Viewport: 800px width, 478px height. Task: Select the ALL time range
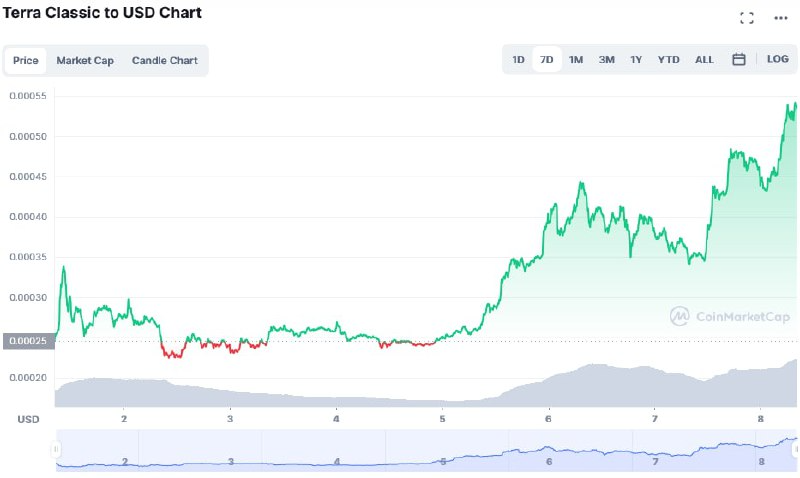(704, 60)
